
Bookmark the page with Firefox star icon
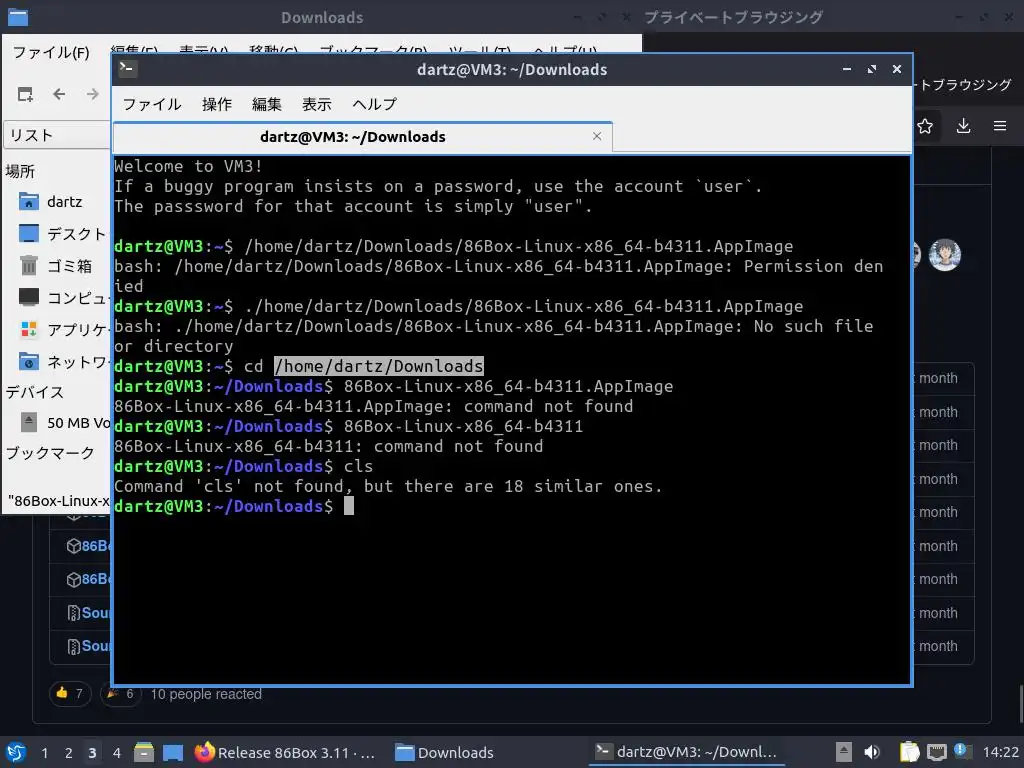click(x=925, y=126)
